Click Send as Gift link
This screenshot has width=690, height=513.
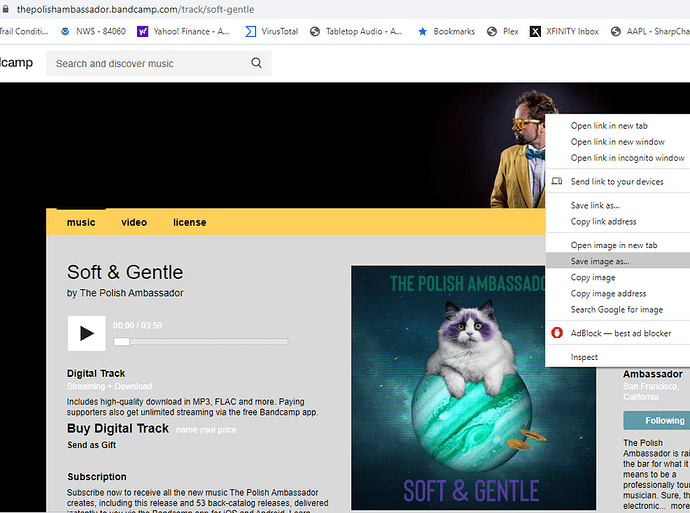92,445
